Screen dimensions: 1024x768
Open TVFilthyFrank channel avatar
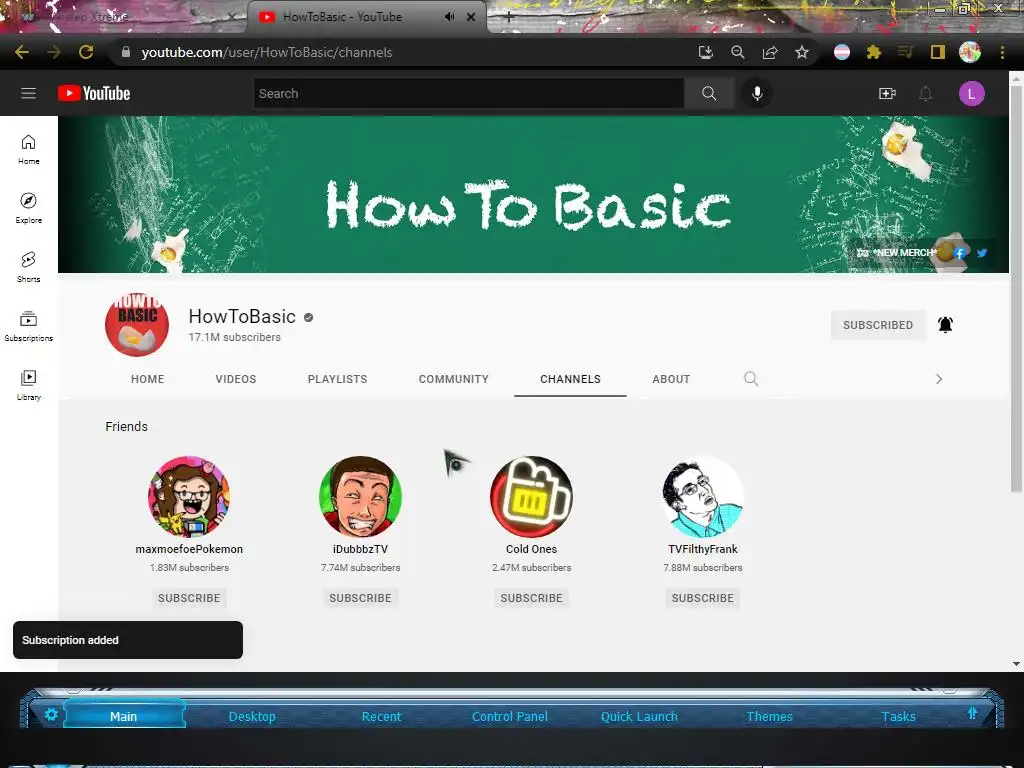[703, 496]
